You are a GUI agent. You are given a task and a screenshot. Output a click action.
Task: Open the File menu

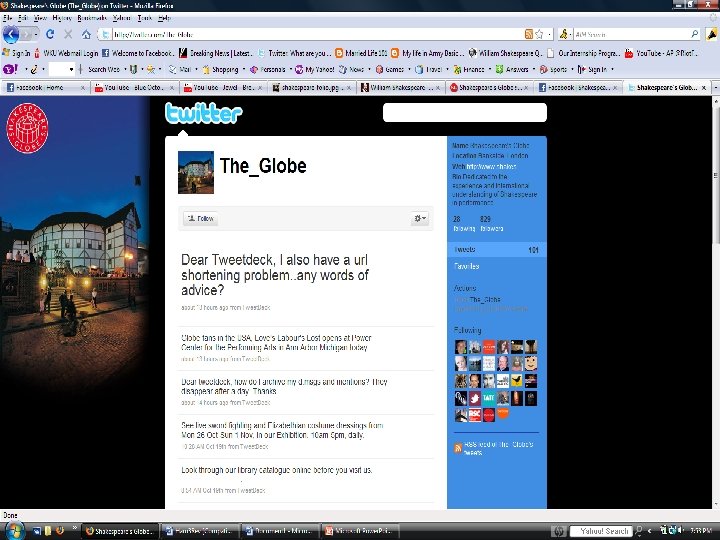click(x=7, y=18)
